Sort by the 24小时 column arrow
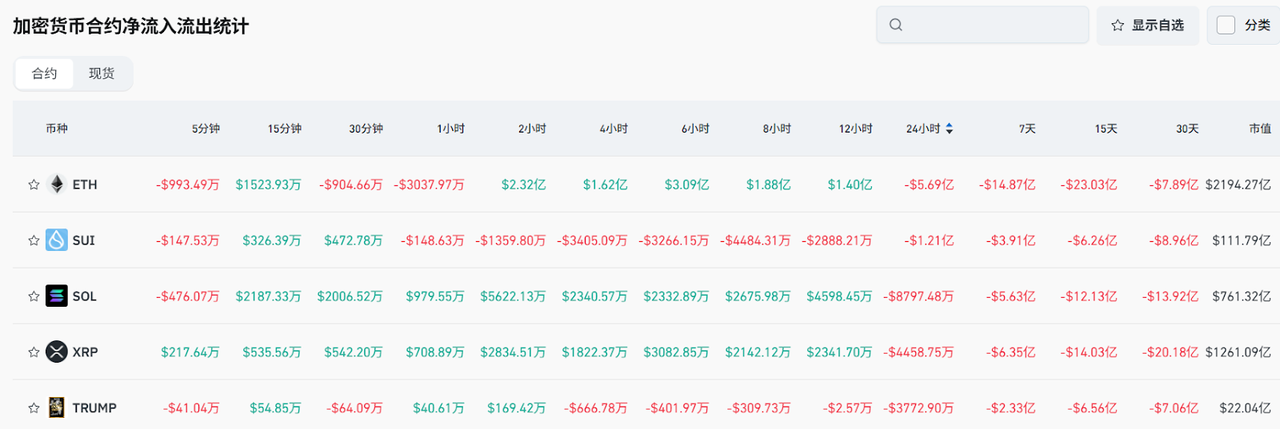The width and height of the screenshot is (1280, 429). tap(949, 129)
